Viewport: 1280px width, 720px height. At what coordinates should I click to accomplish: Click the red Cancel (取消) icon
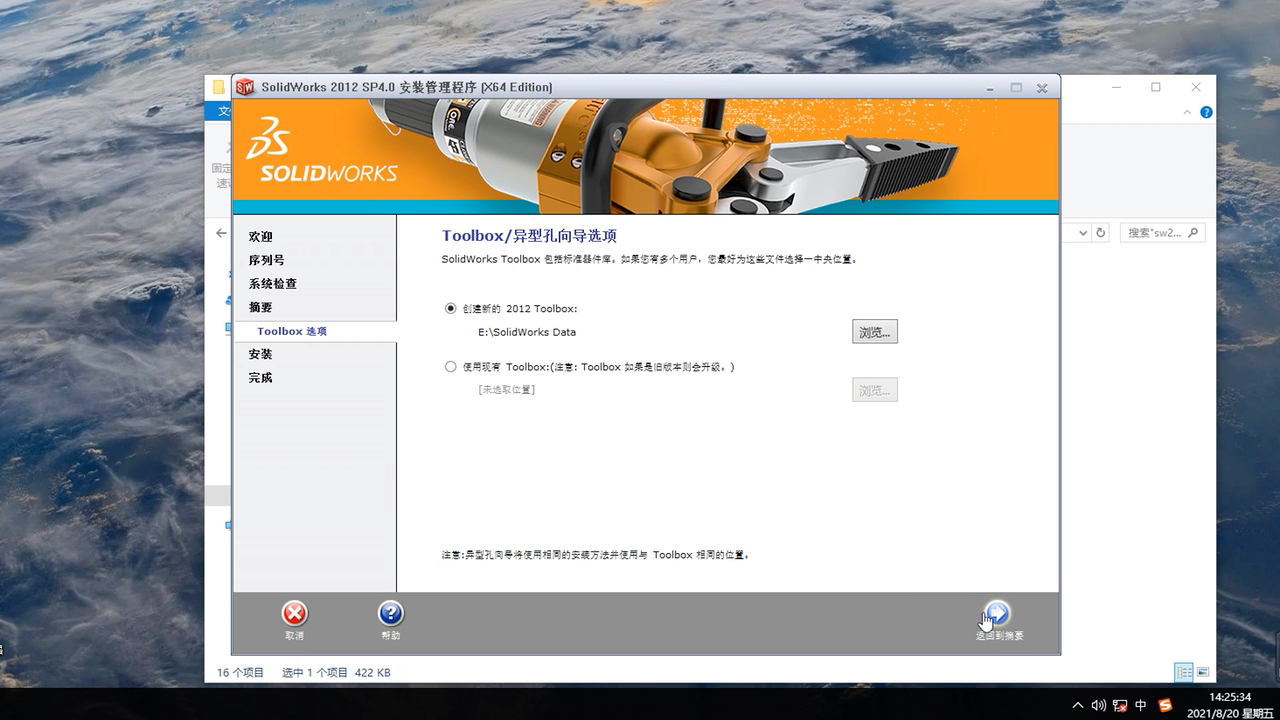[x=294, y=613]
